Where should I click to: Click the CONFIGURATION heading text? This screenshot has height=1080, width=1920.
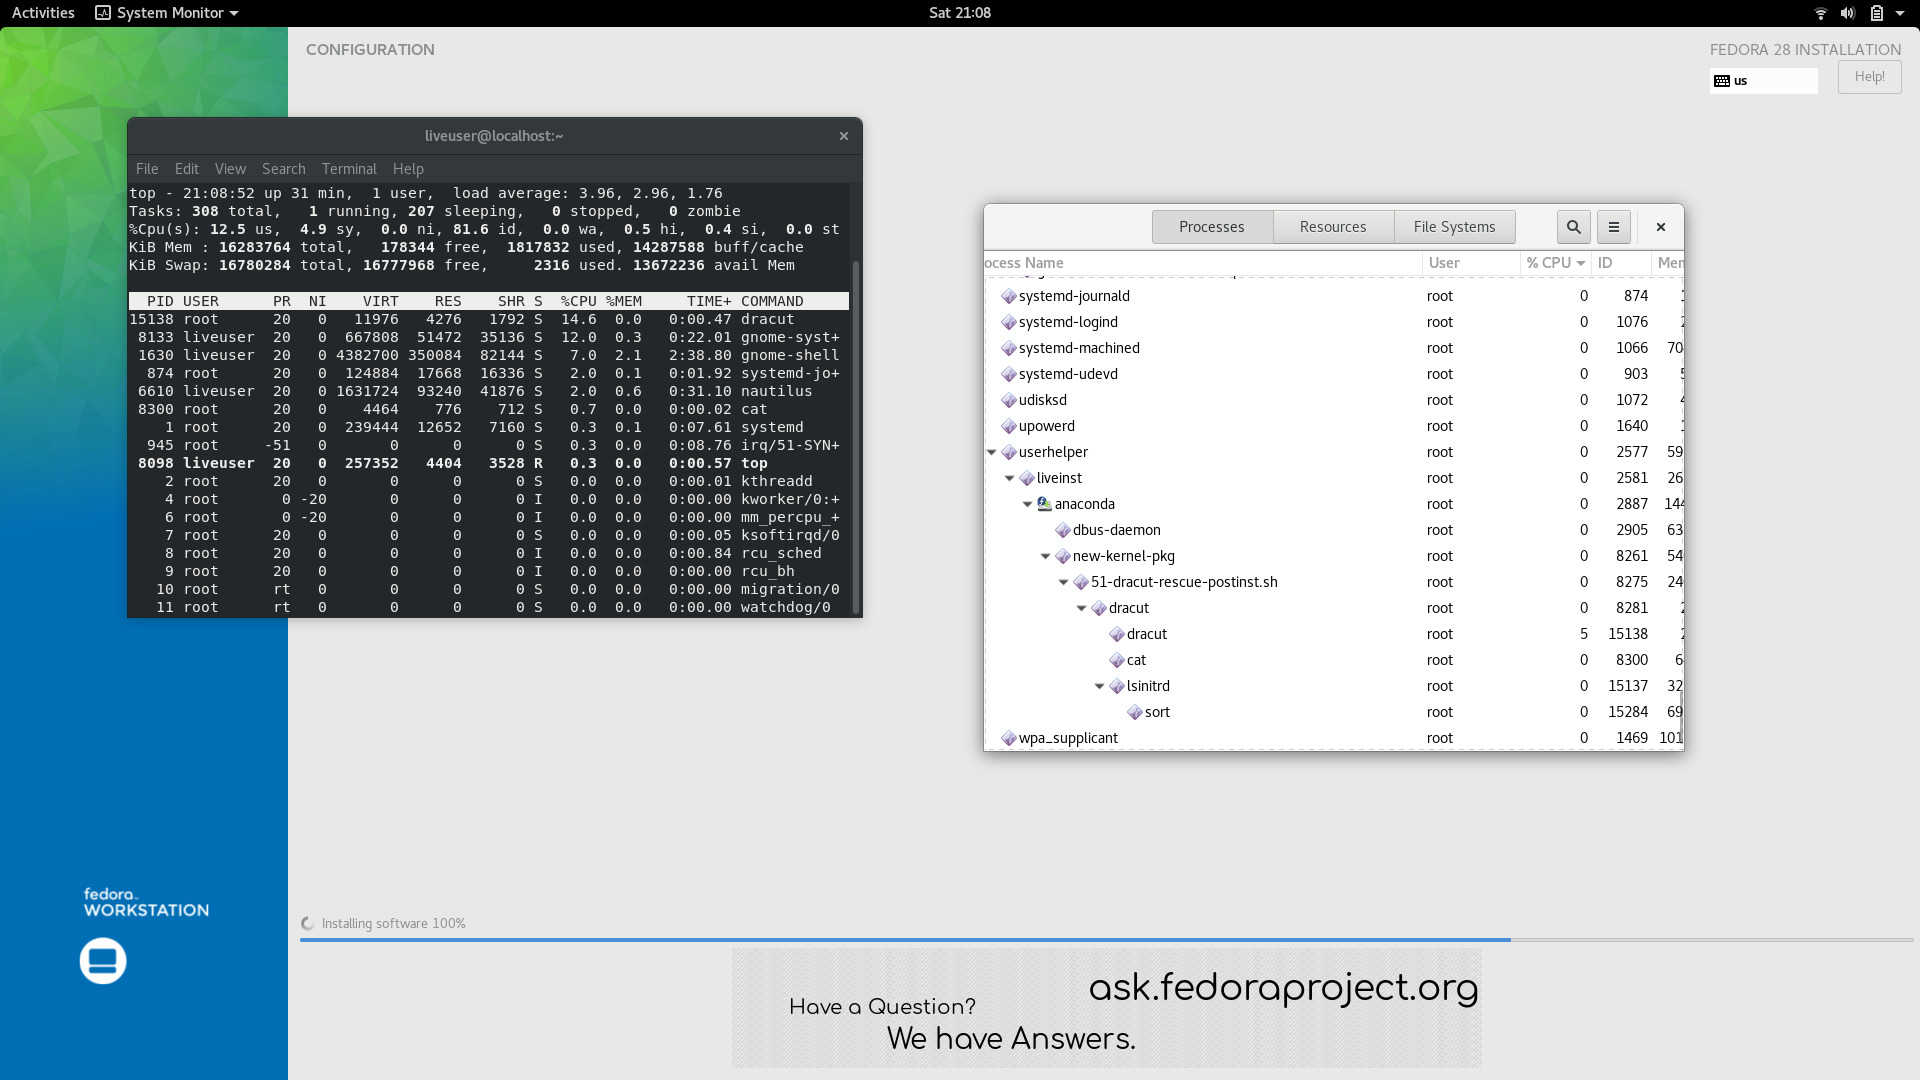(370, 50)
